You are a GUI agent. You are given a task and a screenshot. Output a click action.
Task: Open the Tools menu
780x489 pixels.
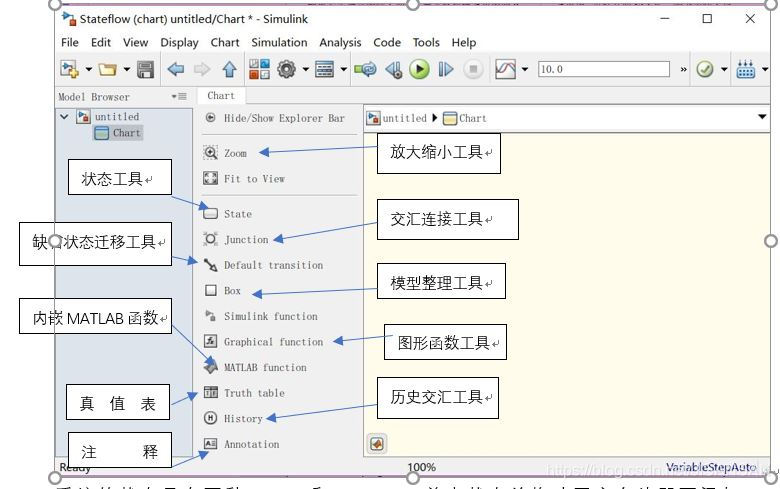[426, 43]
